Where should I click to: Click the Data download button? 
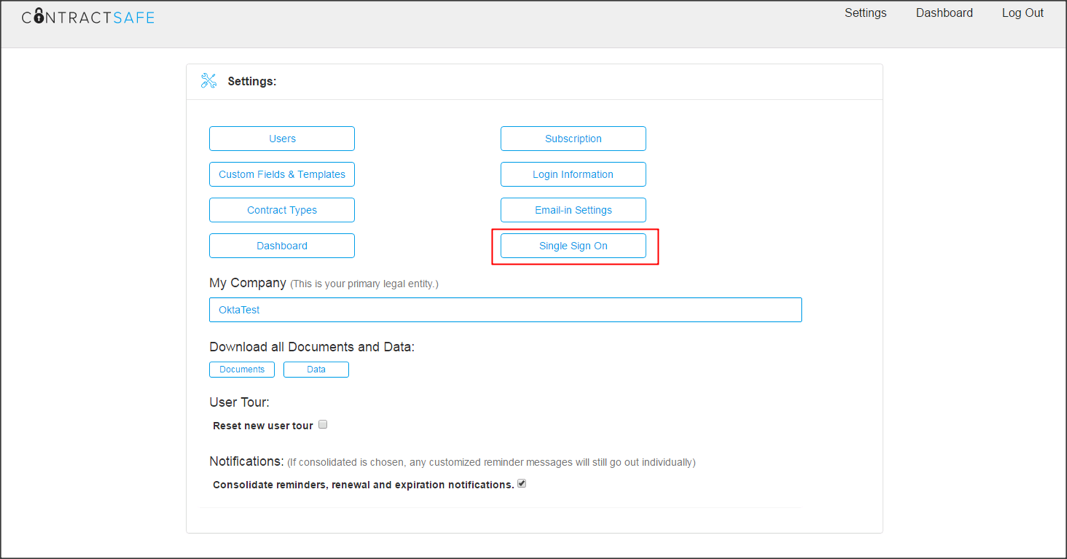click(316, 370)
